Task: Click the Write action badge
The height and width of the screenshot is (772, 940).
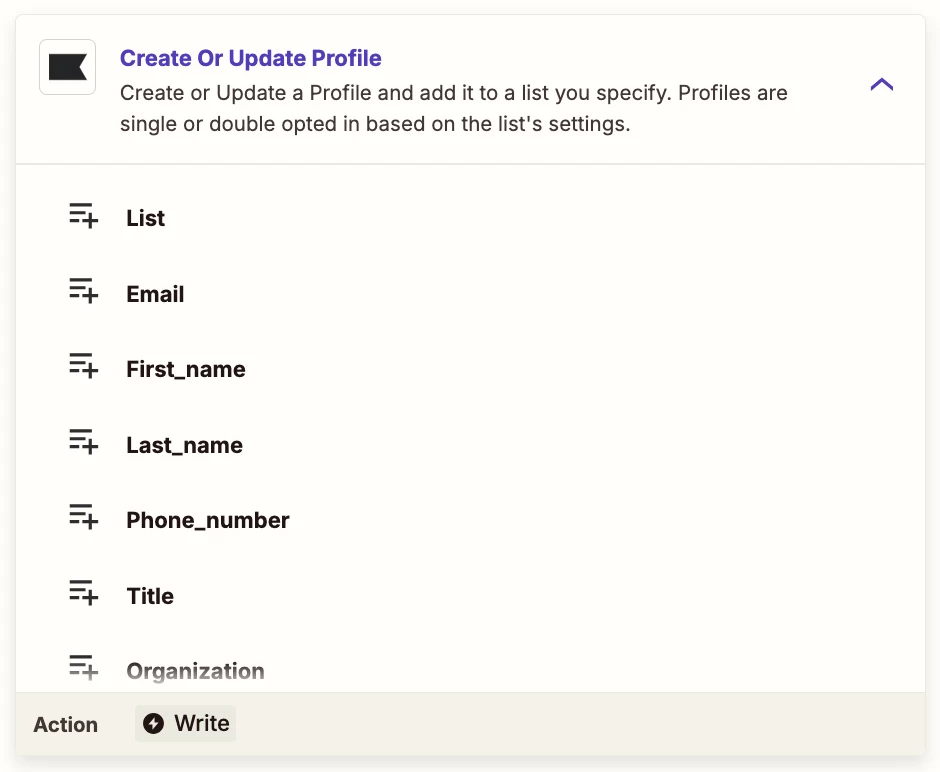Action: pyautogui.click(x=185, y=723)
